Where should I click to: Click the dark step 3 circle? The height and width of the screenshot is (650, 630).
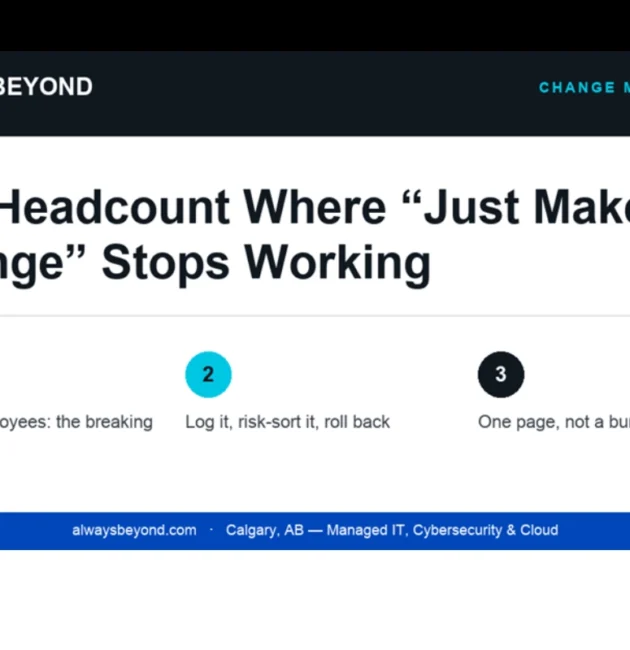tap(501, 374)
